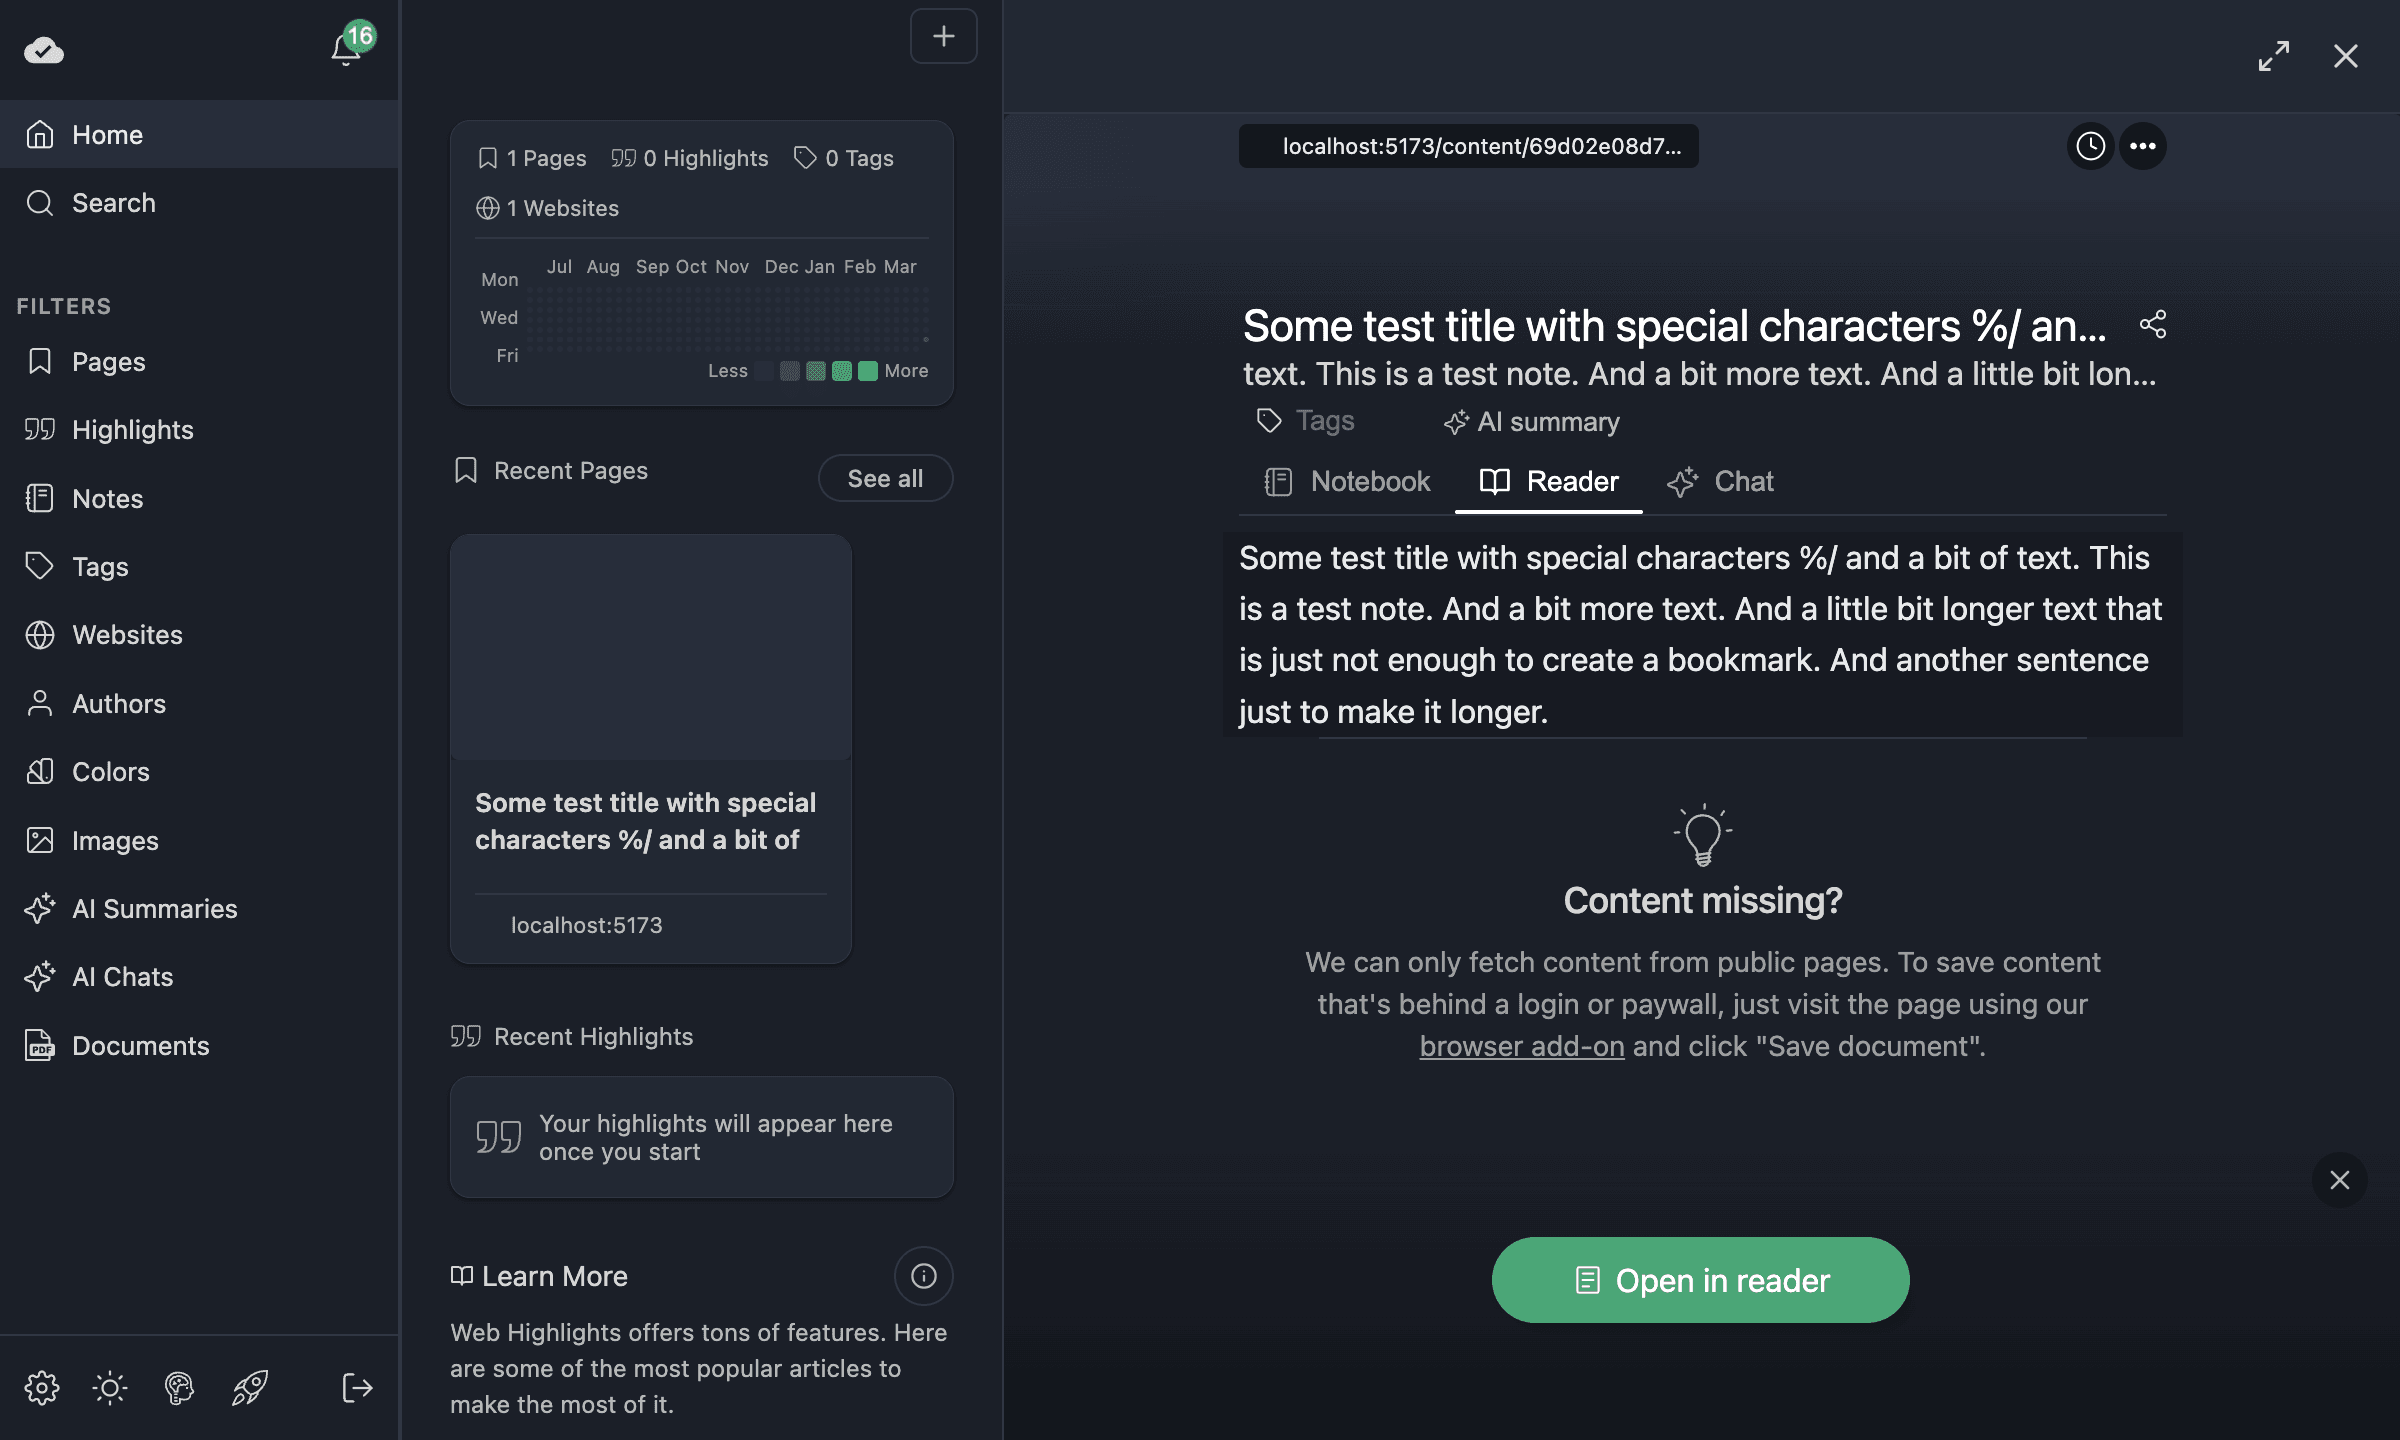Switch to the Notebook tab

pyautogui.click(x=1369, y=481)
